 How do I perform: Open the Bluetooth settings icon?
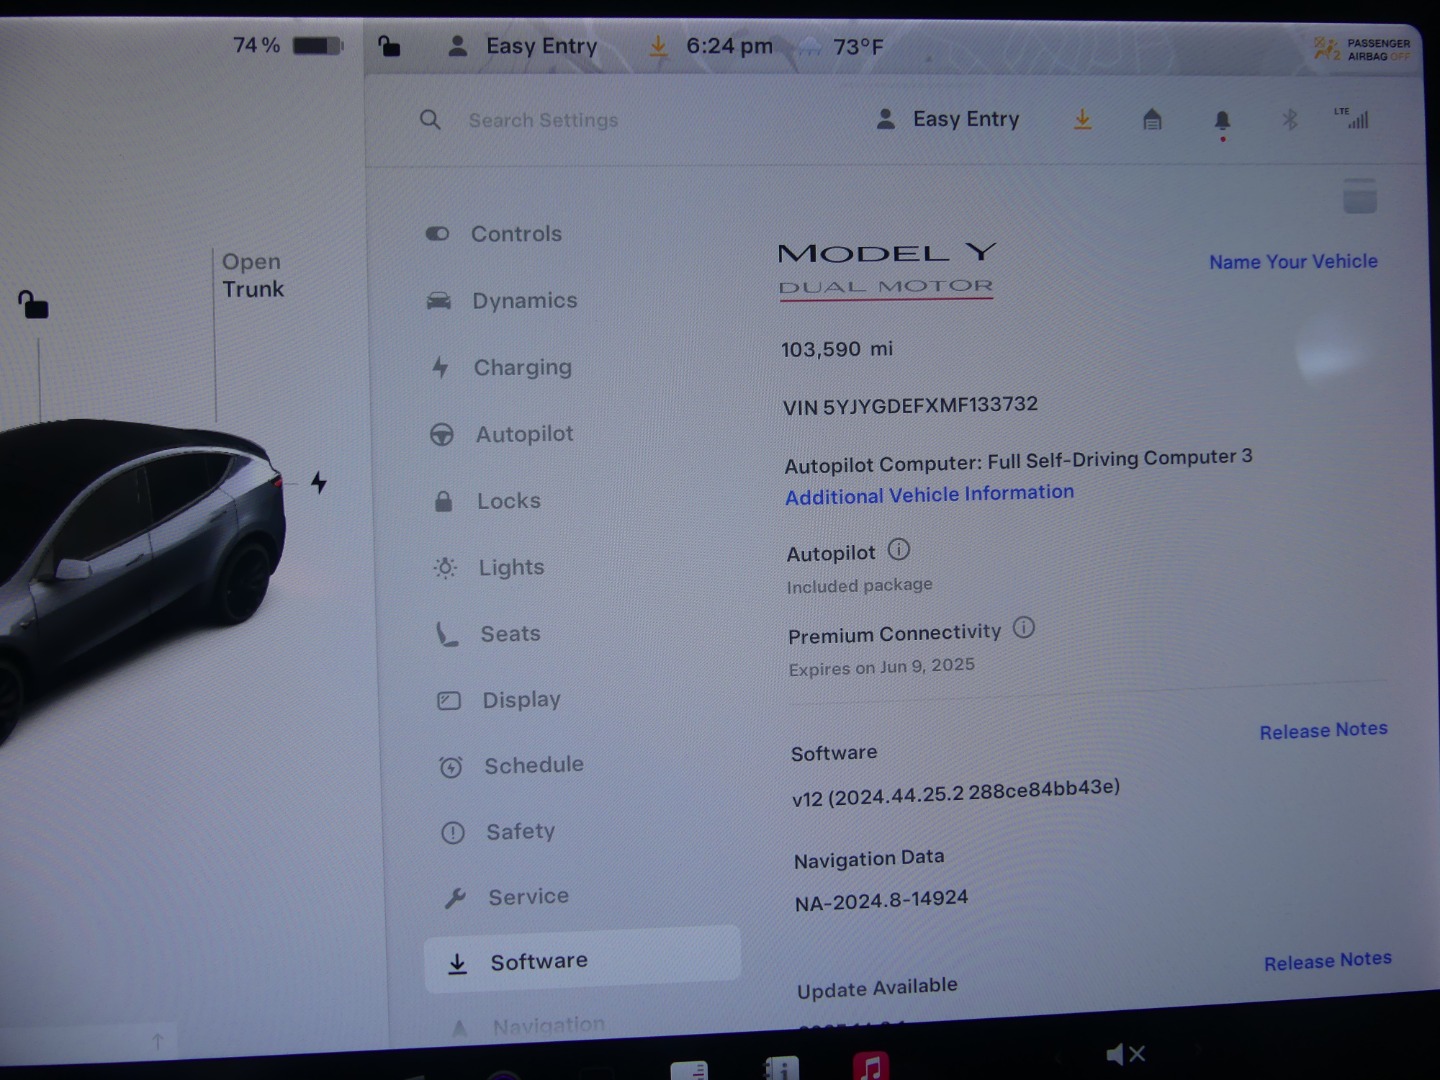coord(1290,120)
